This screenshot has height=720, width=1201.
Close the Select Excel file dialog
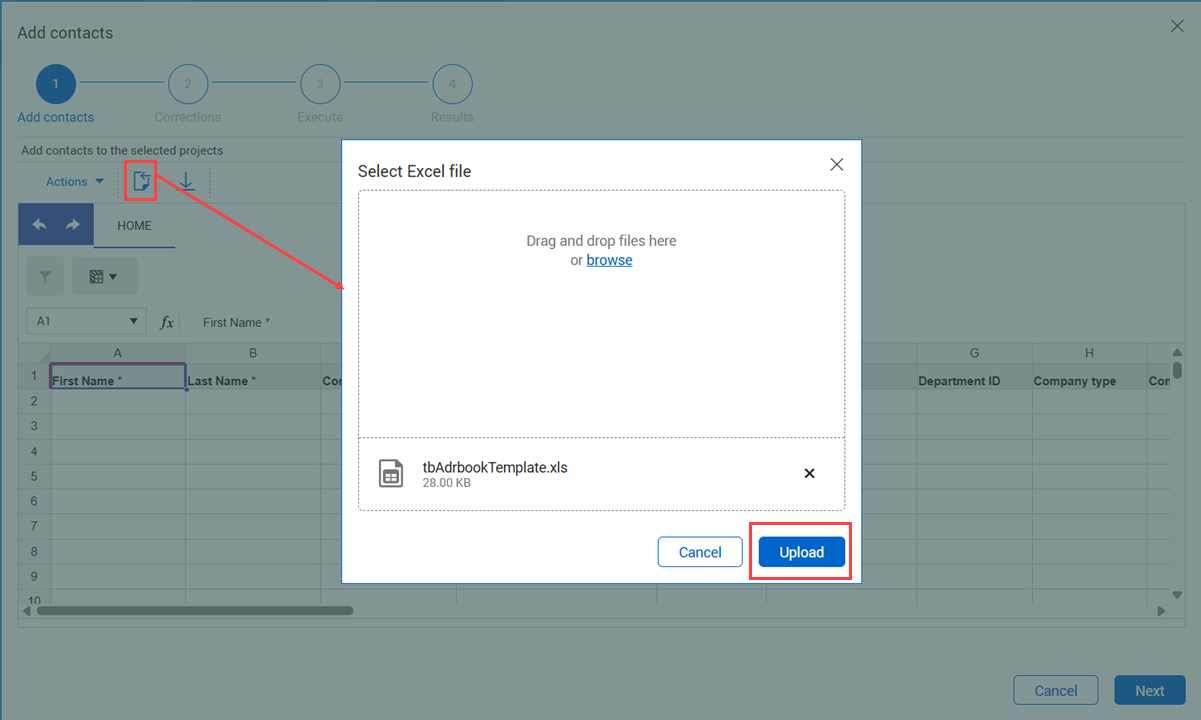(x=837, y=165)
